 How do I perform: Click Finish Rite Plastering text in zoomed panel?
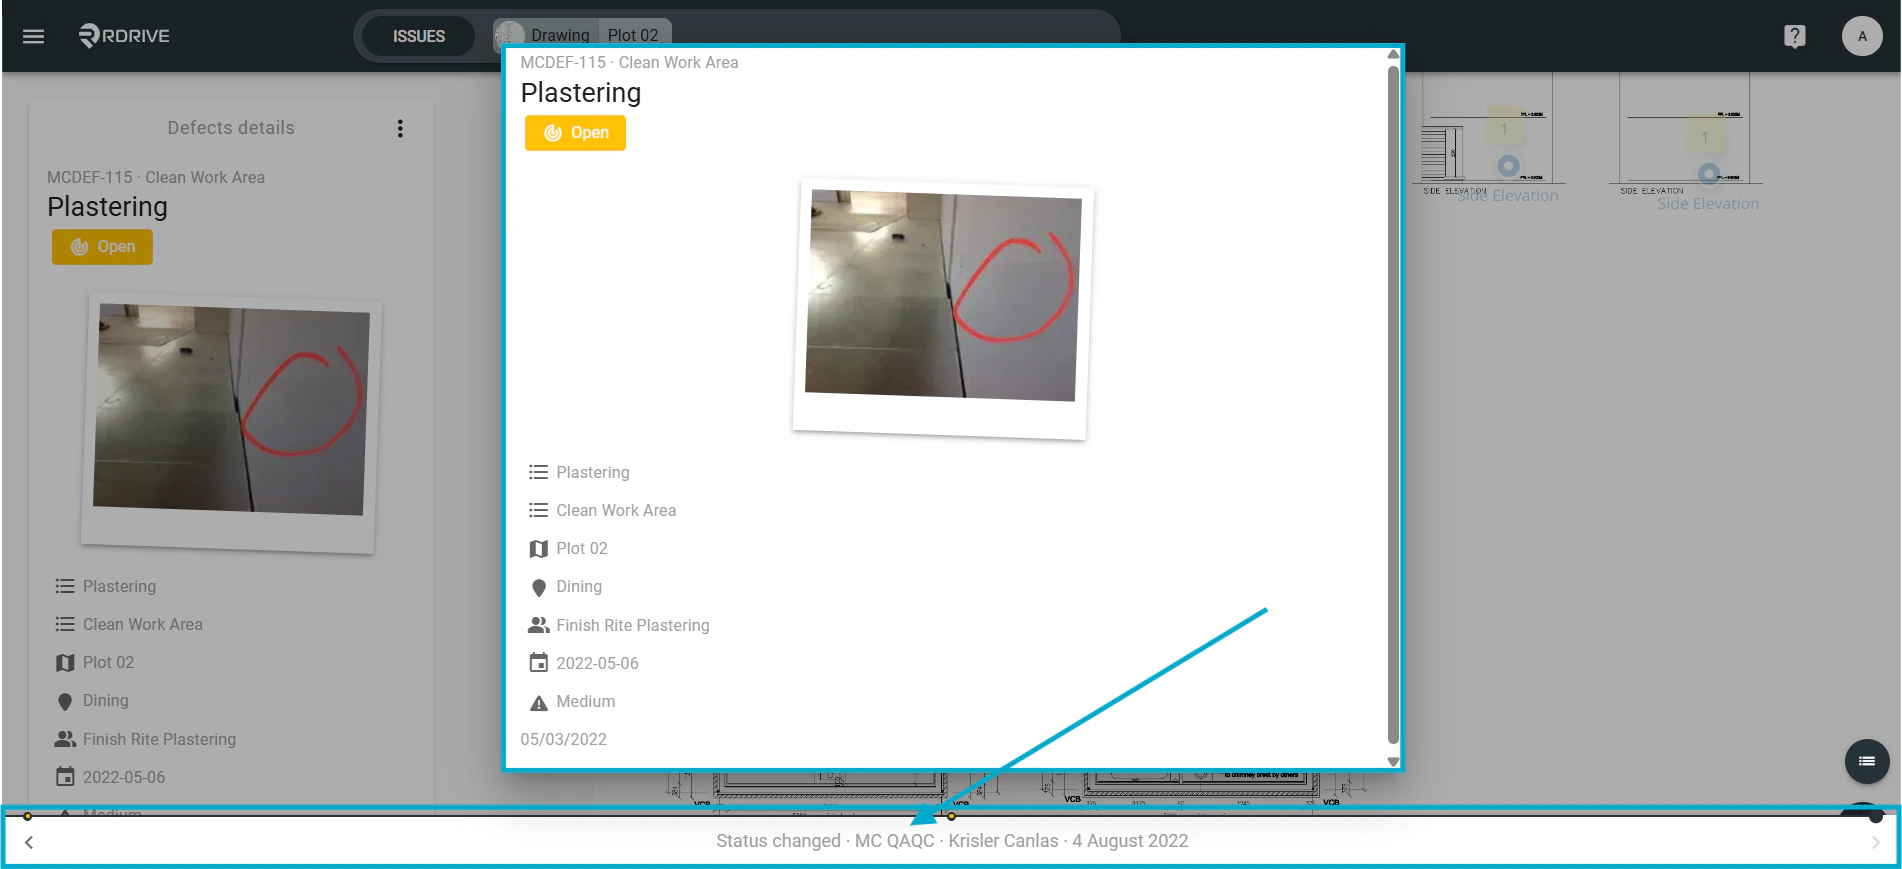[633, 625]
